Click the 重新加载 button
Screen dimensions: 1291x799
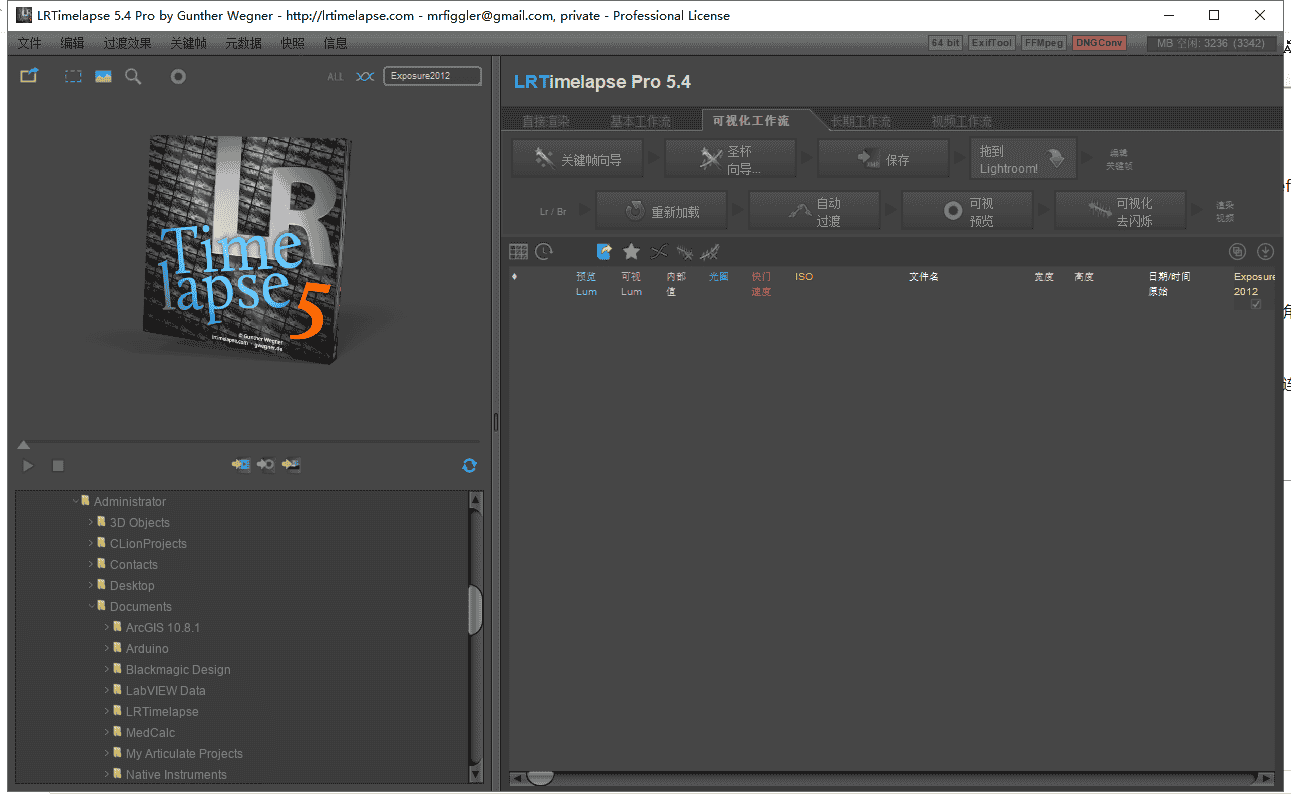(x=661, y=212)
